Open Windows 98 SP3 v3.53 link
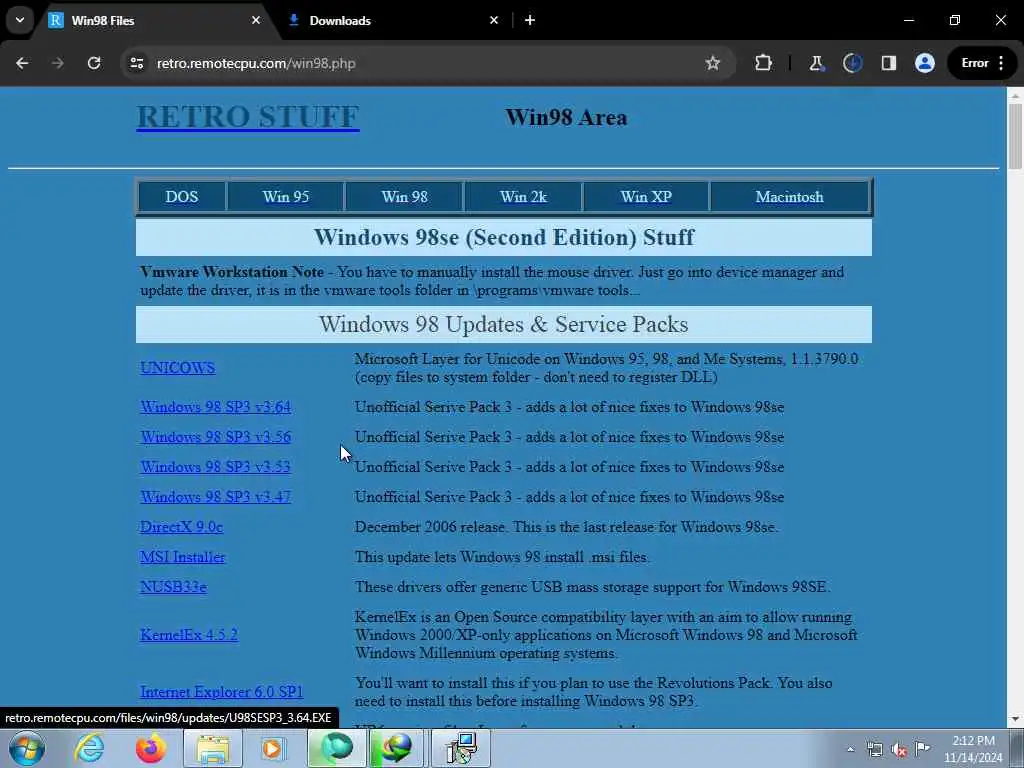The image size is (1024, 768). point(216,467)
